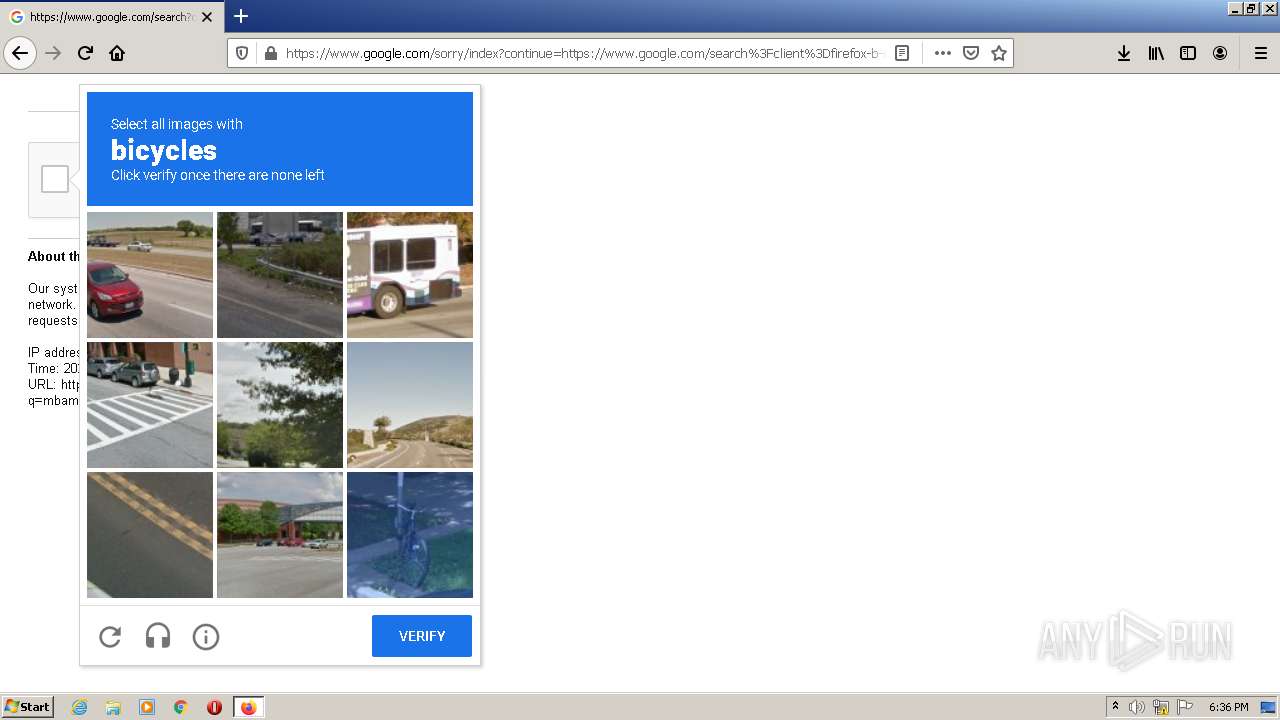
Task: Click the forward navigation arrow
Action: (x=53, y=53)
